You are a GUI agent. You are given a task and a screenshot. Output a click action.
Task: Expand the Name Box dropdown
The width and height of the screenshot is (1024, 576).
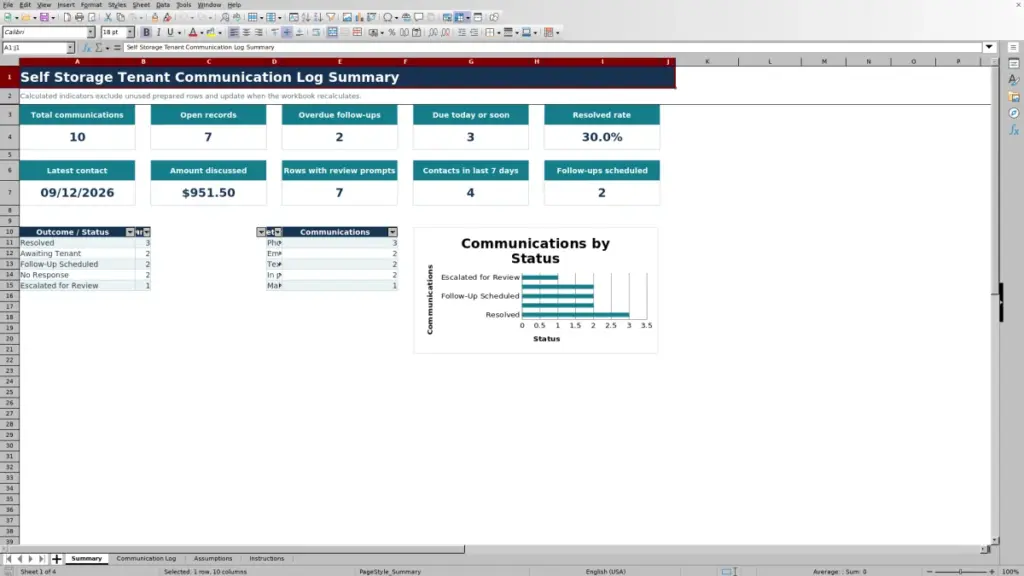[x=70, y=47]
